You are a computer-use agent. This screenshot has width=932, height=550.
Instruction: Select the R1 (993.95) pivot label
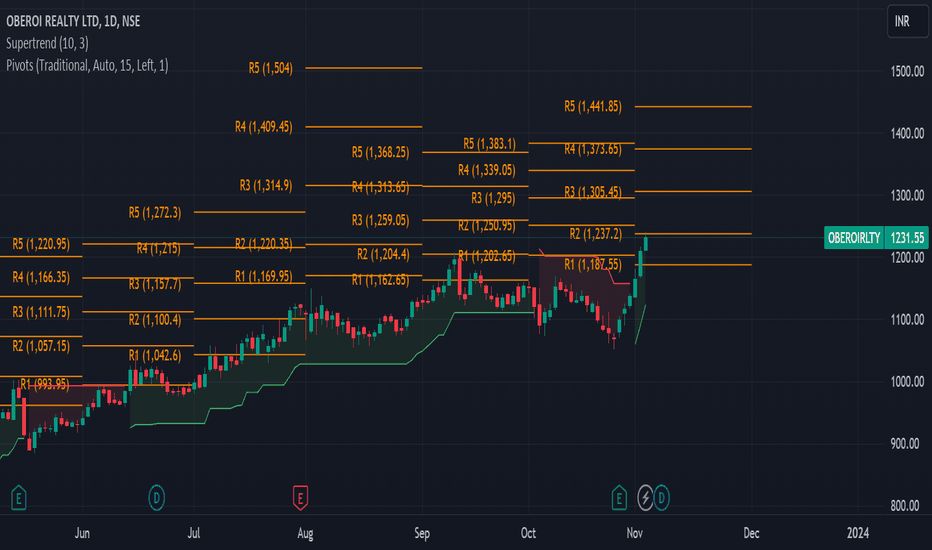pyautogui.click(x=45, y=384)
